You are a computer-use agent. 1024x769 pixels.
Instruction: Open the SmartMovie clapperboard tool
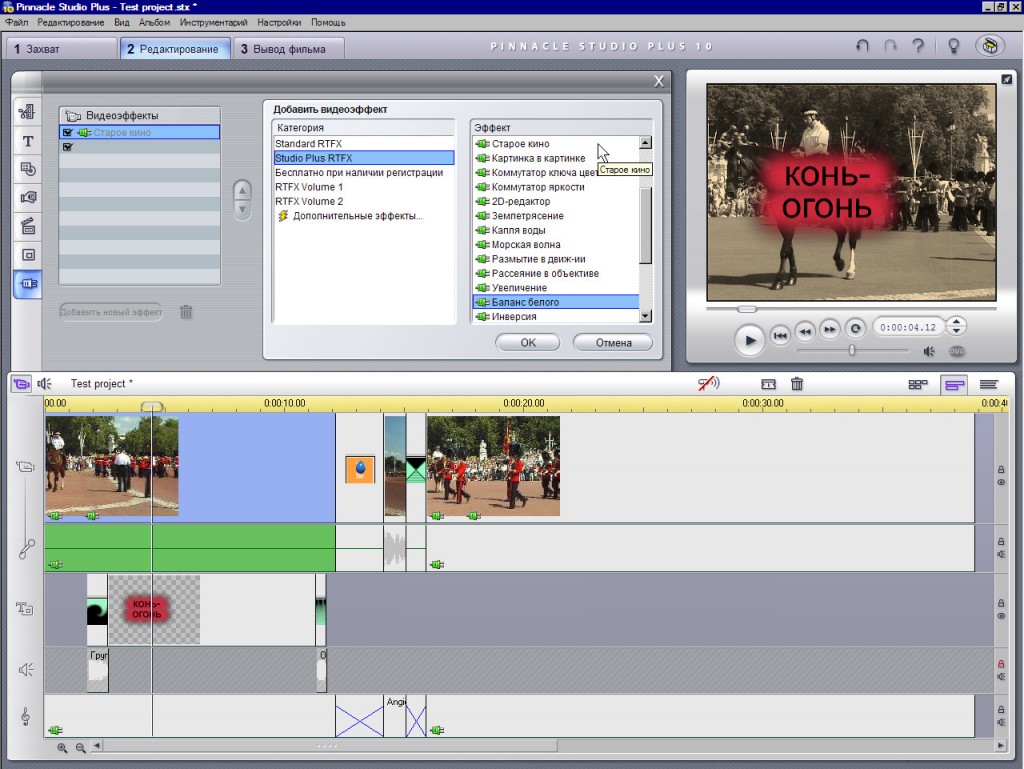27,227
